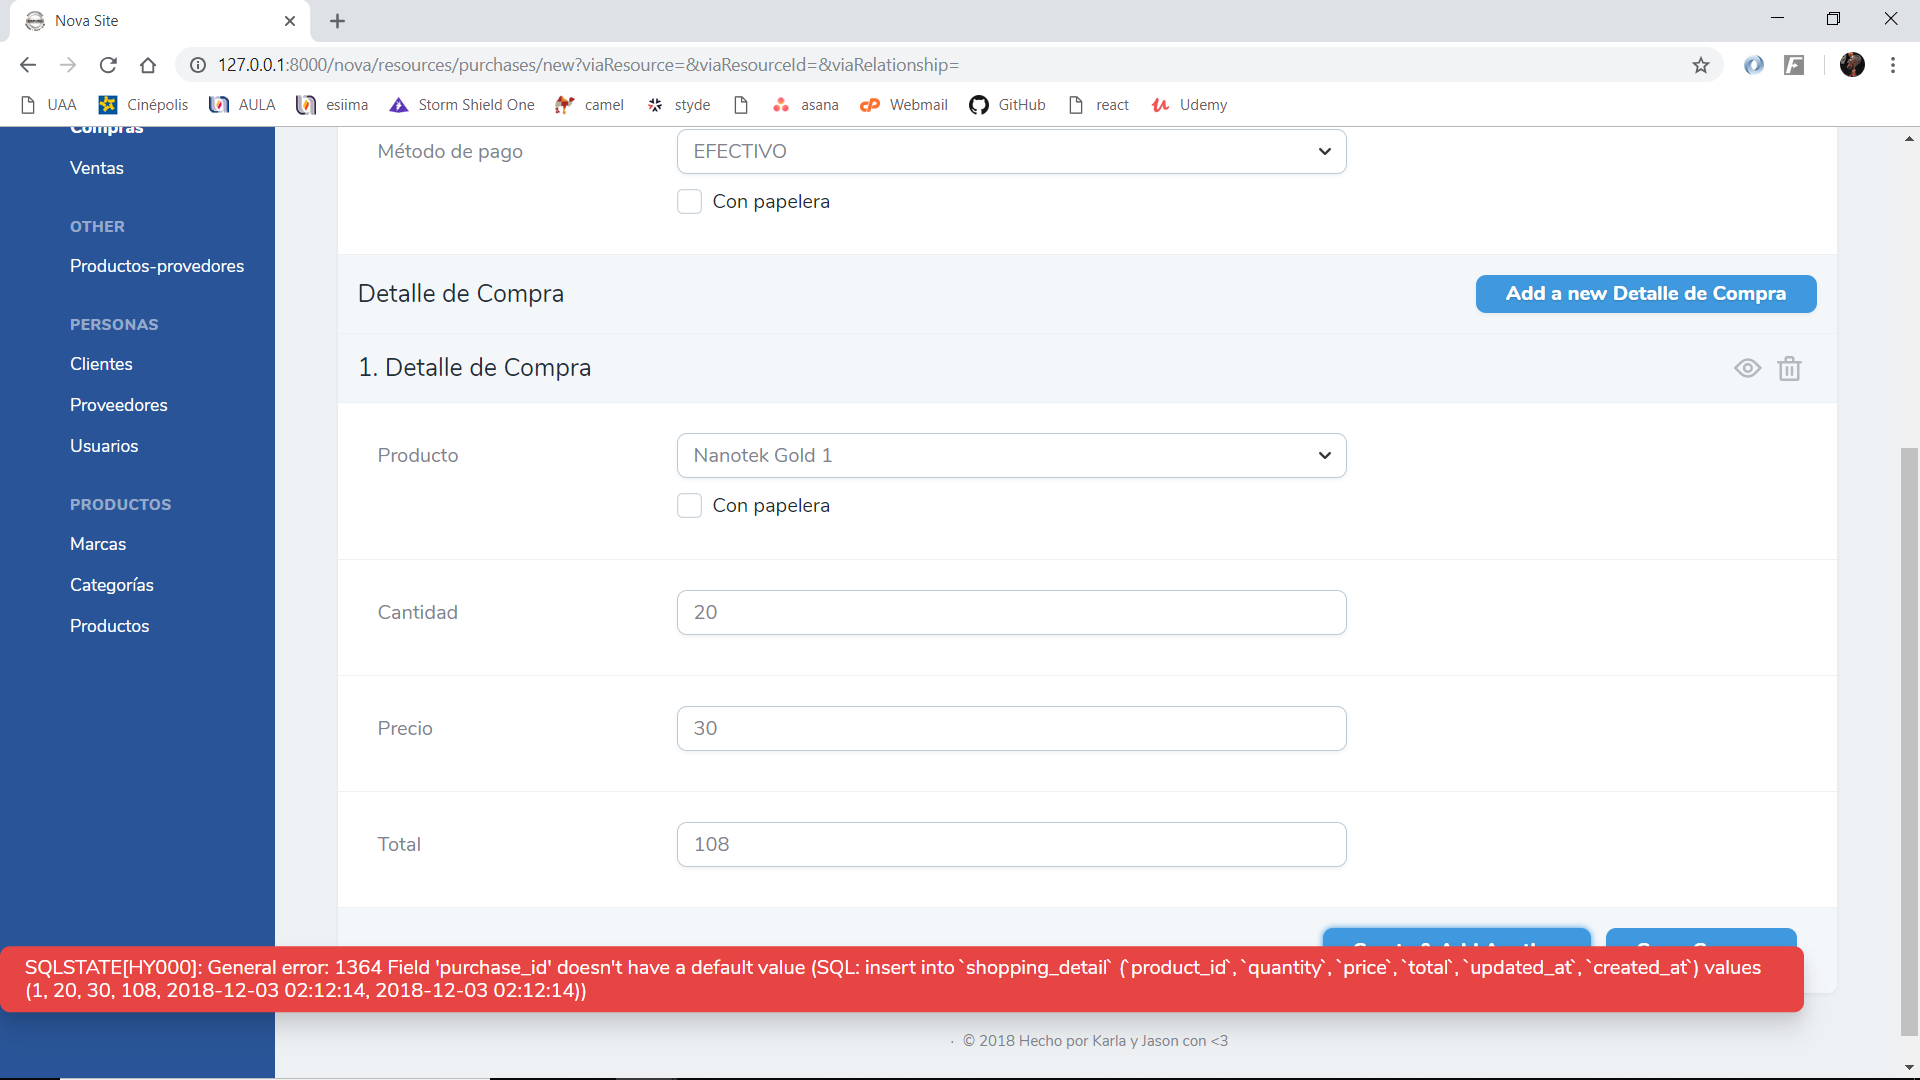Click into the Cantidad input field
Viewport: 1920px width, 1080px height.
click(x=1011, y=612)
